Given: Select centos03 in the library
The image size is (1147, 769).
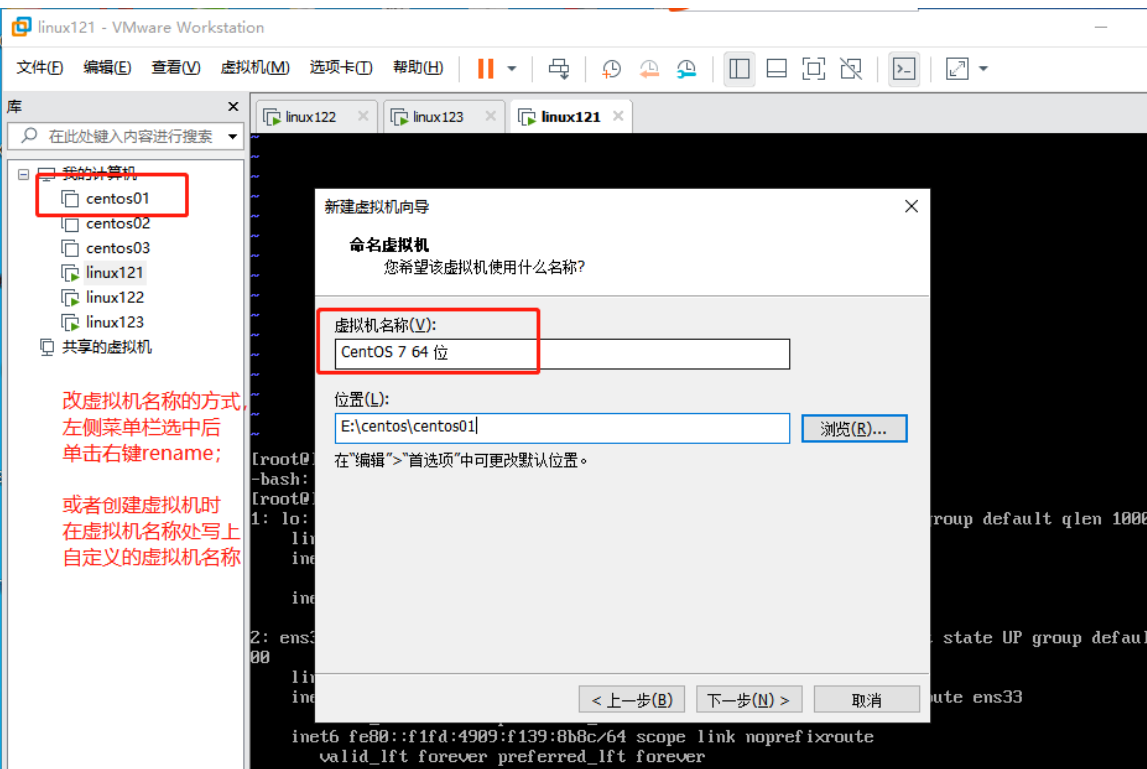Looking at the screenshot, I should pos(117,248).
